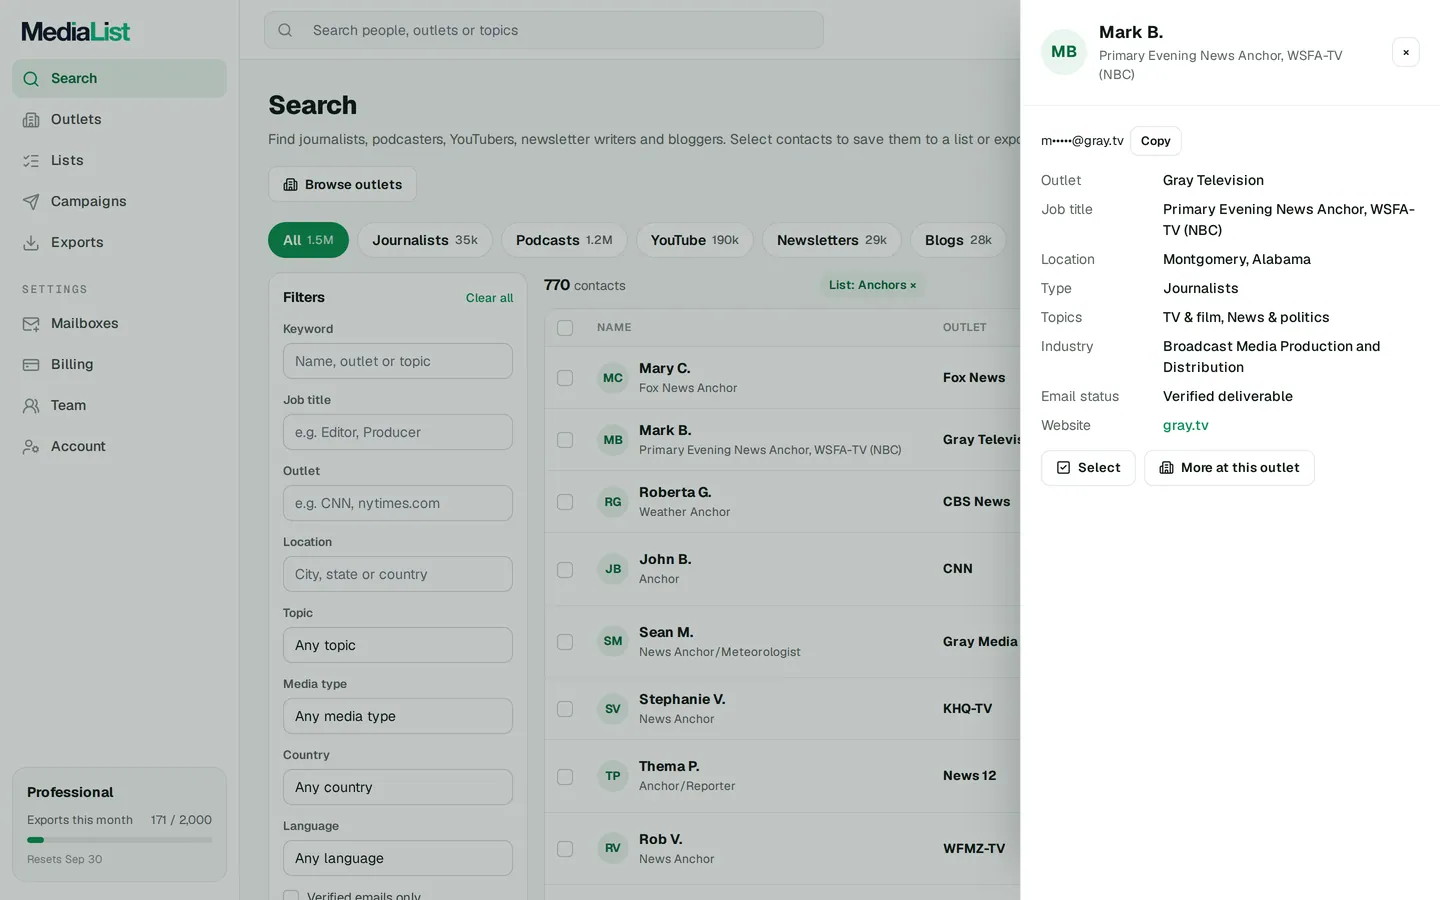
Task: Open the Any country dropdown
Action: 398,787
